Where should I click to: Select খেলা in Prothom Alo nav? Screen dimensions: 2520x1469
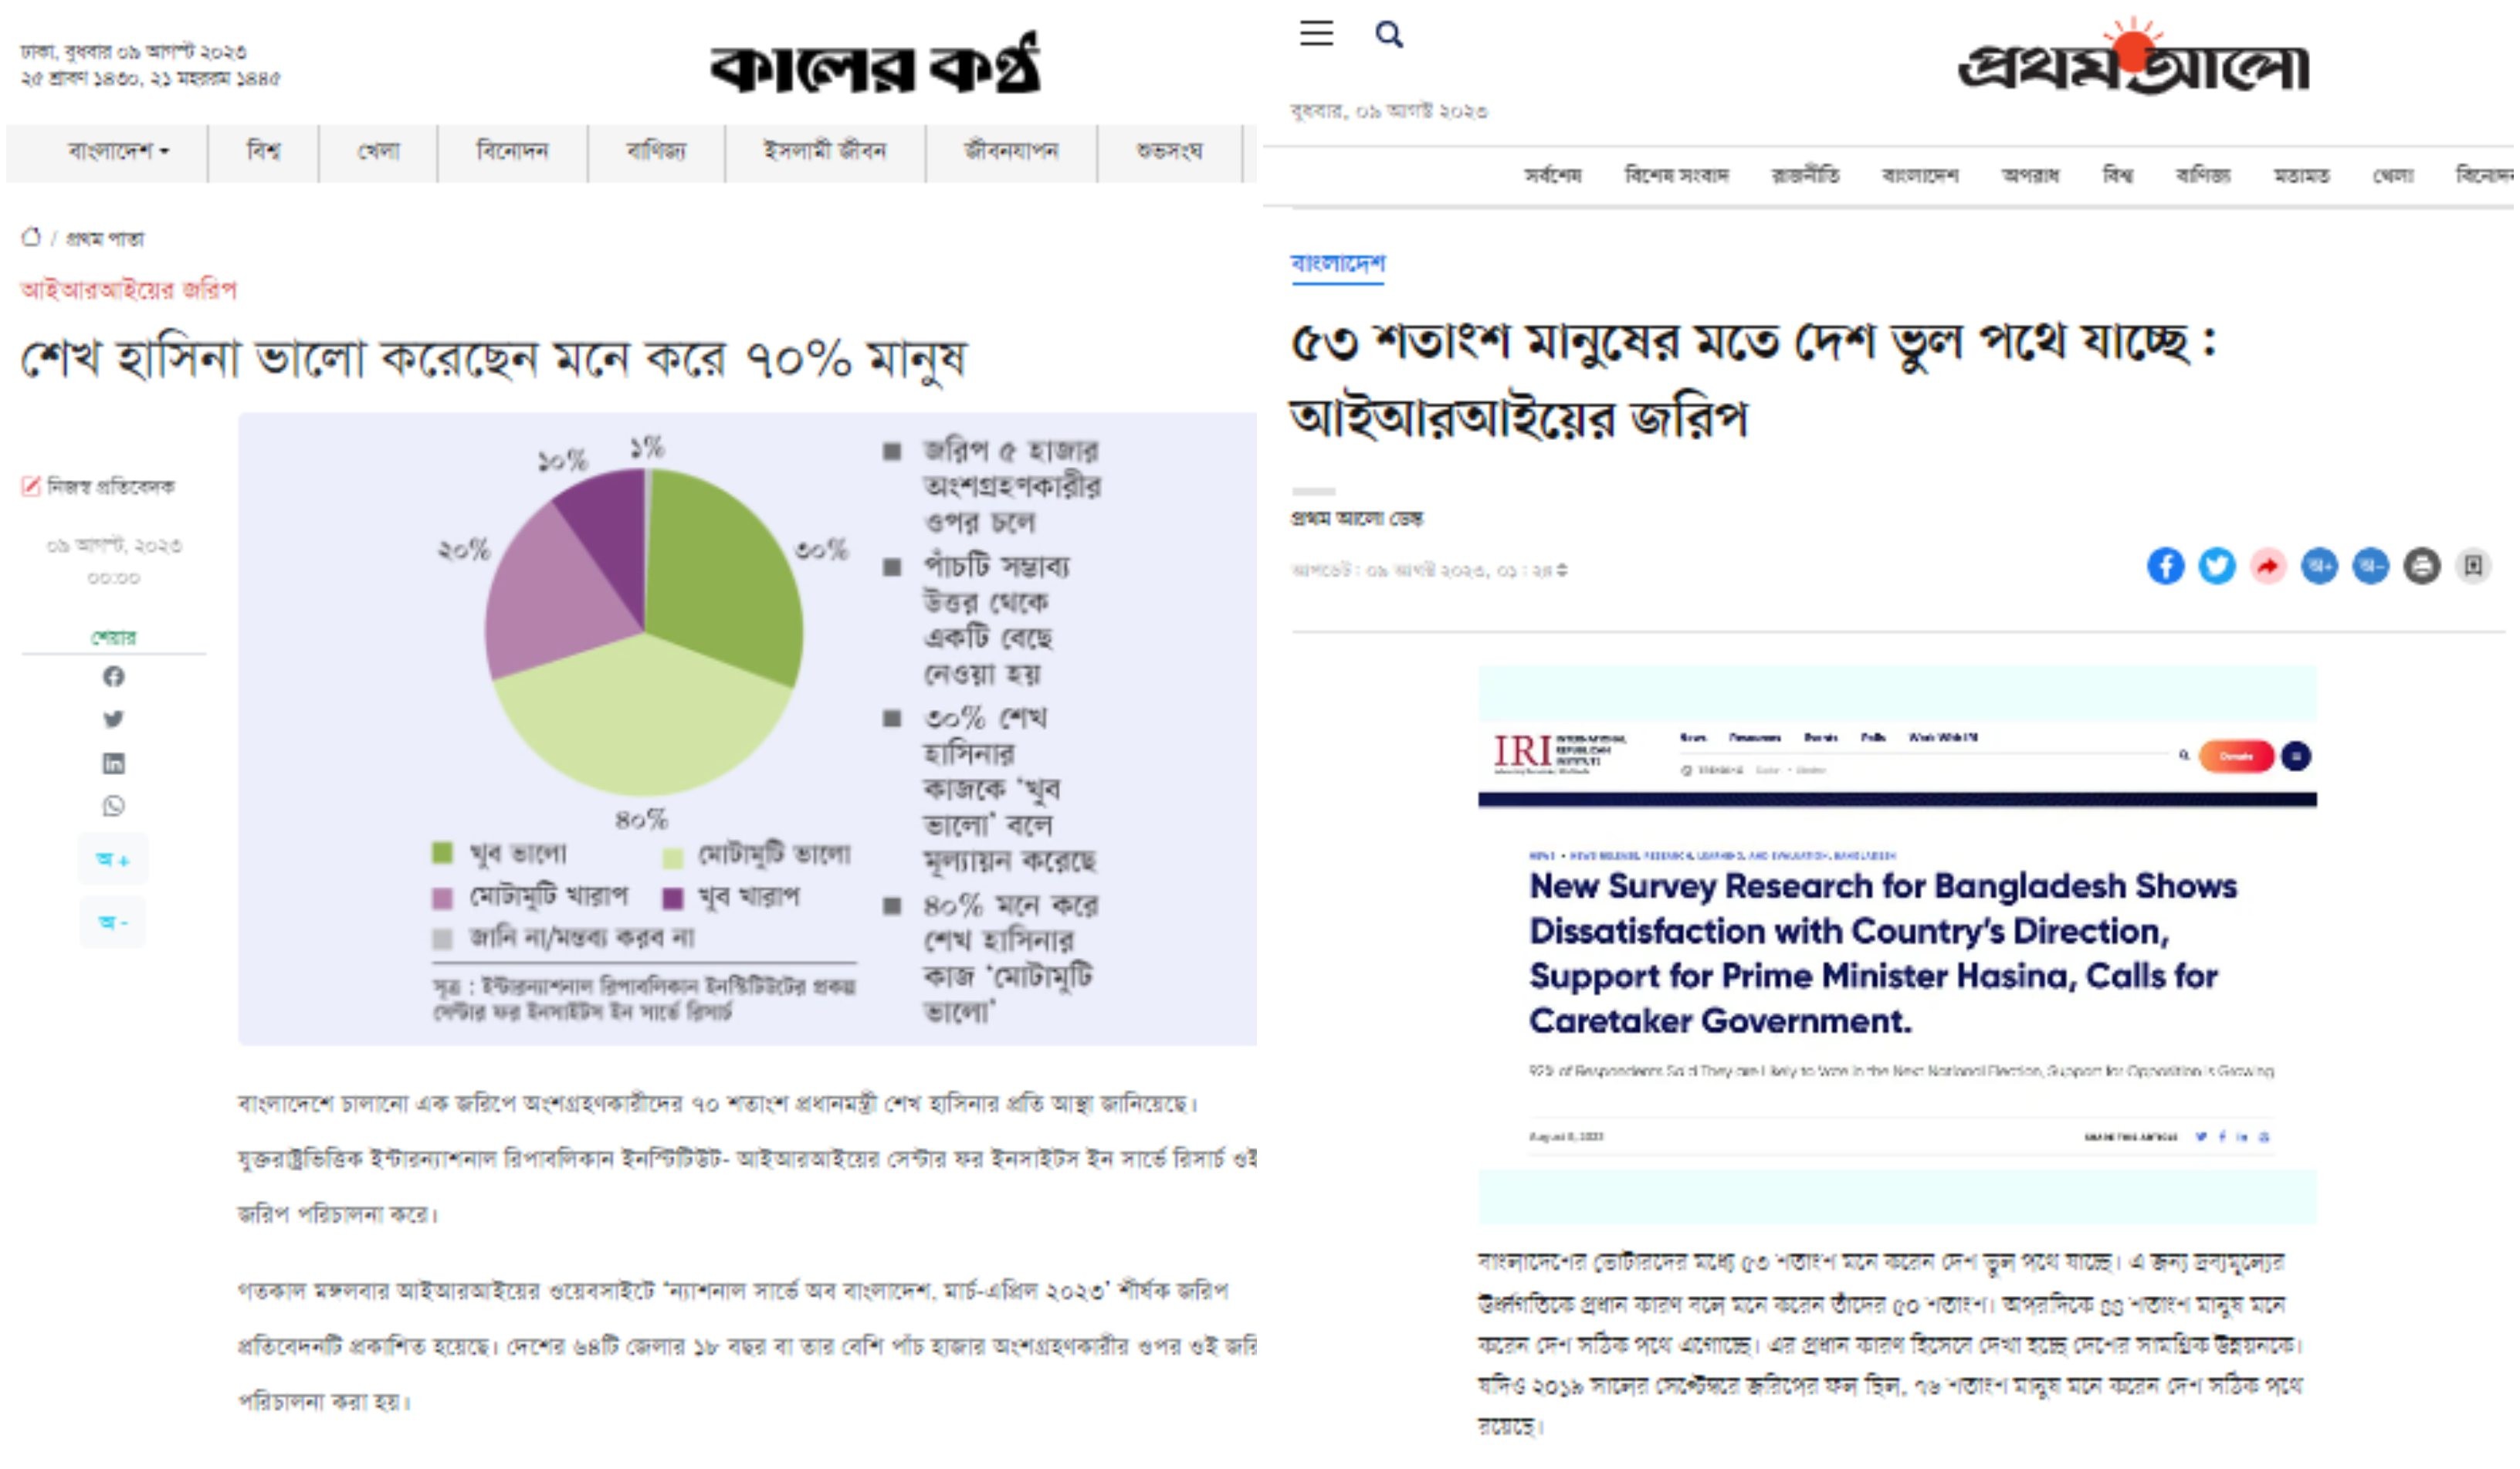coord(2392,175)
